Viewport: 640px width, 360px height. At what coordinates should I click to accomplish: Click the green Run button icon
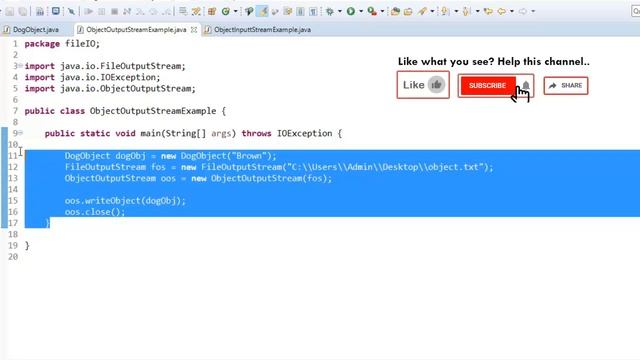point(351,11)
